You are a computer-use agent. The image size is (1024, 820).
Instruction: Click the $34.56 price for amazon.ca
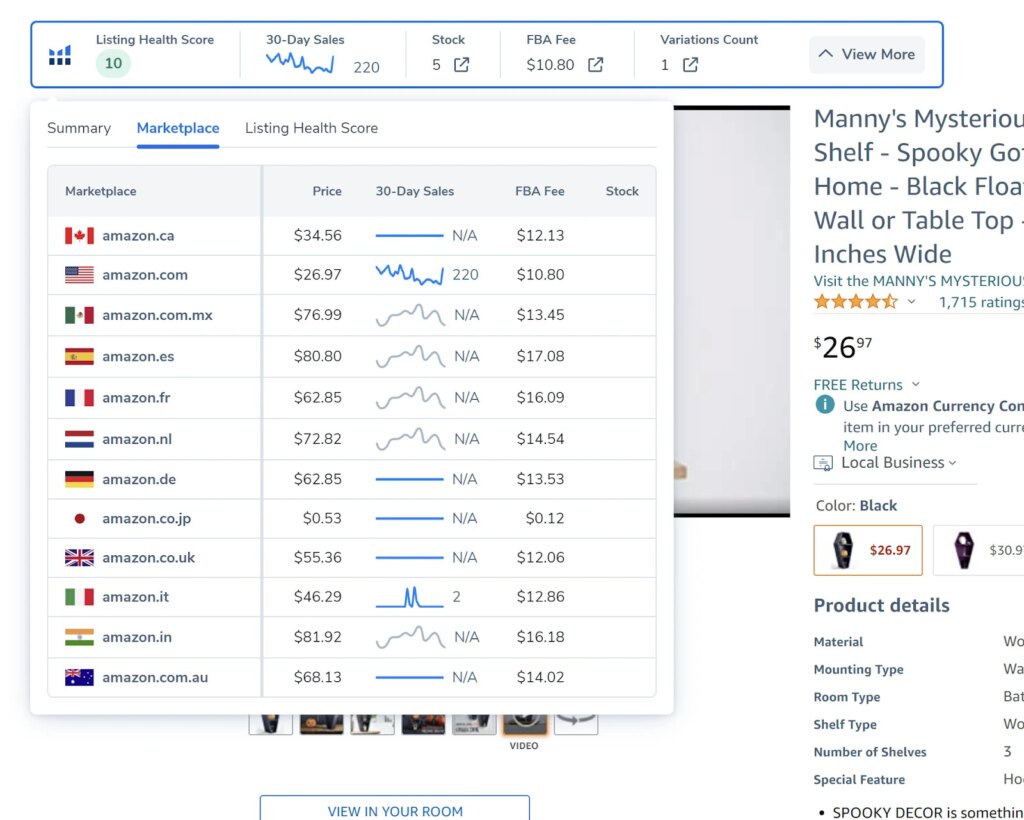317,236
